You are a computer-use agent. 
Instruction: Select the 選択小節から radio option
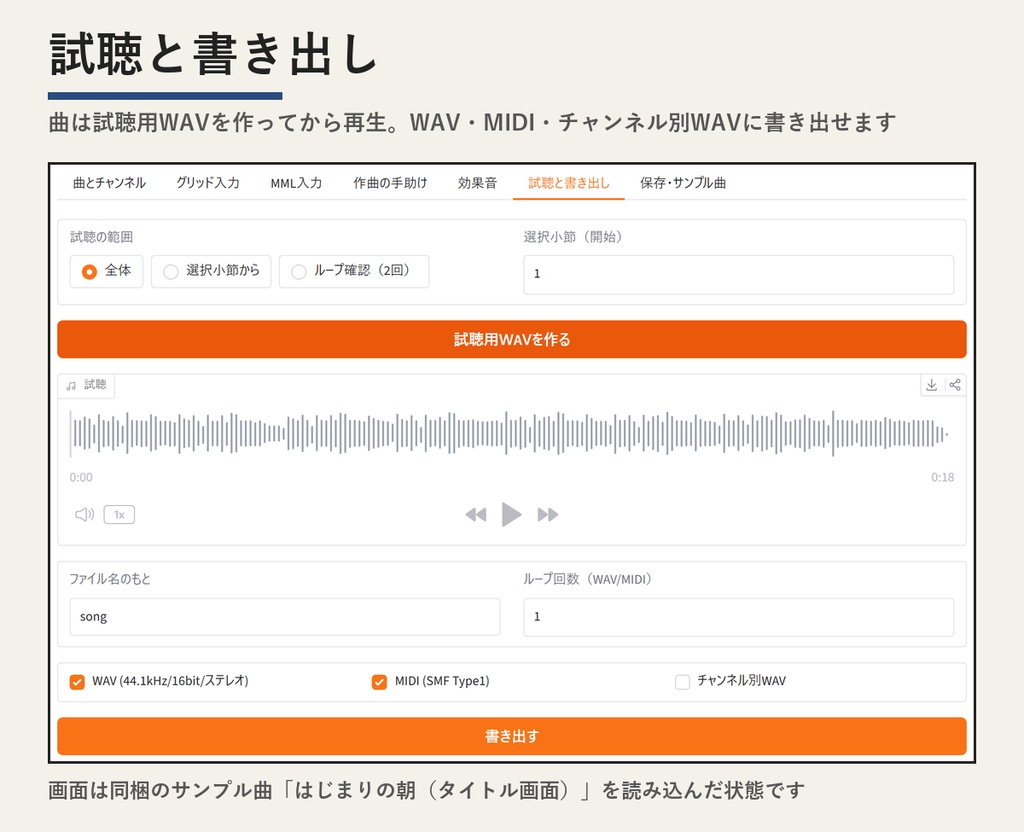coord(211,271)
